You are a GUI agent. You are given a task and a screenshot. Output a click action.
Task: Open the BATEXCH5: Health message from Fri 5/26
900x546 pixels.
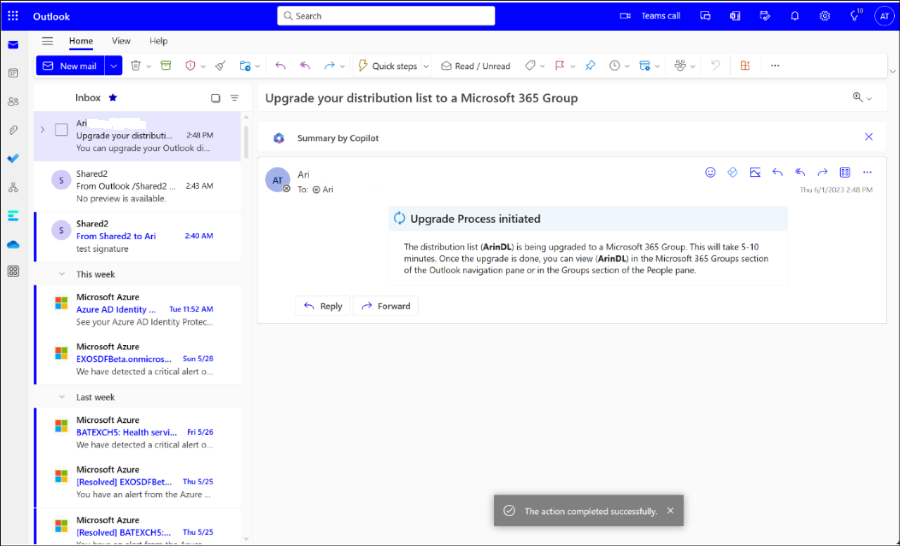[138, 432]
